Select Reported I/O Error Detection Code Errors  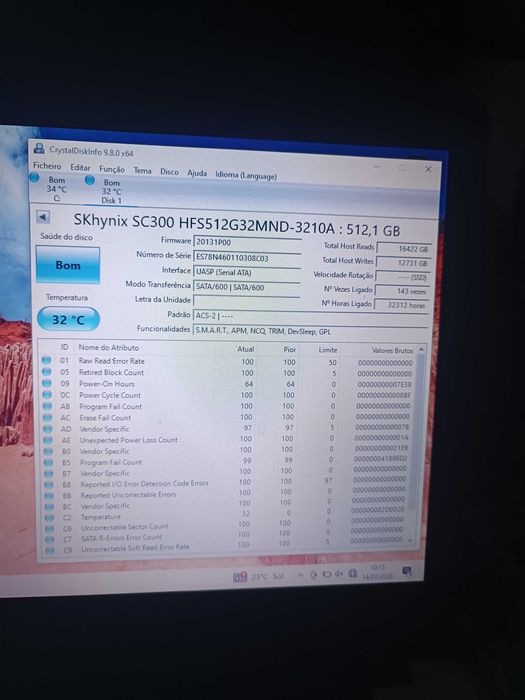click(144, 483)
